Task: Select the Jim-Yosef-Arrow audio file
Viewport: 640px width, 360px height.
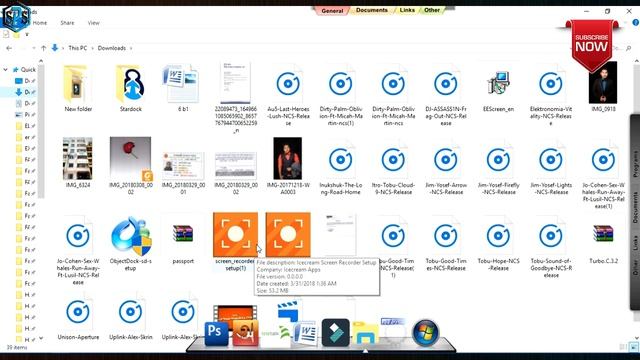Action: 446,167
